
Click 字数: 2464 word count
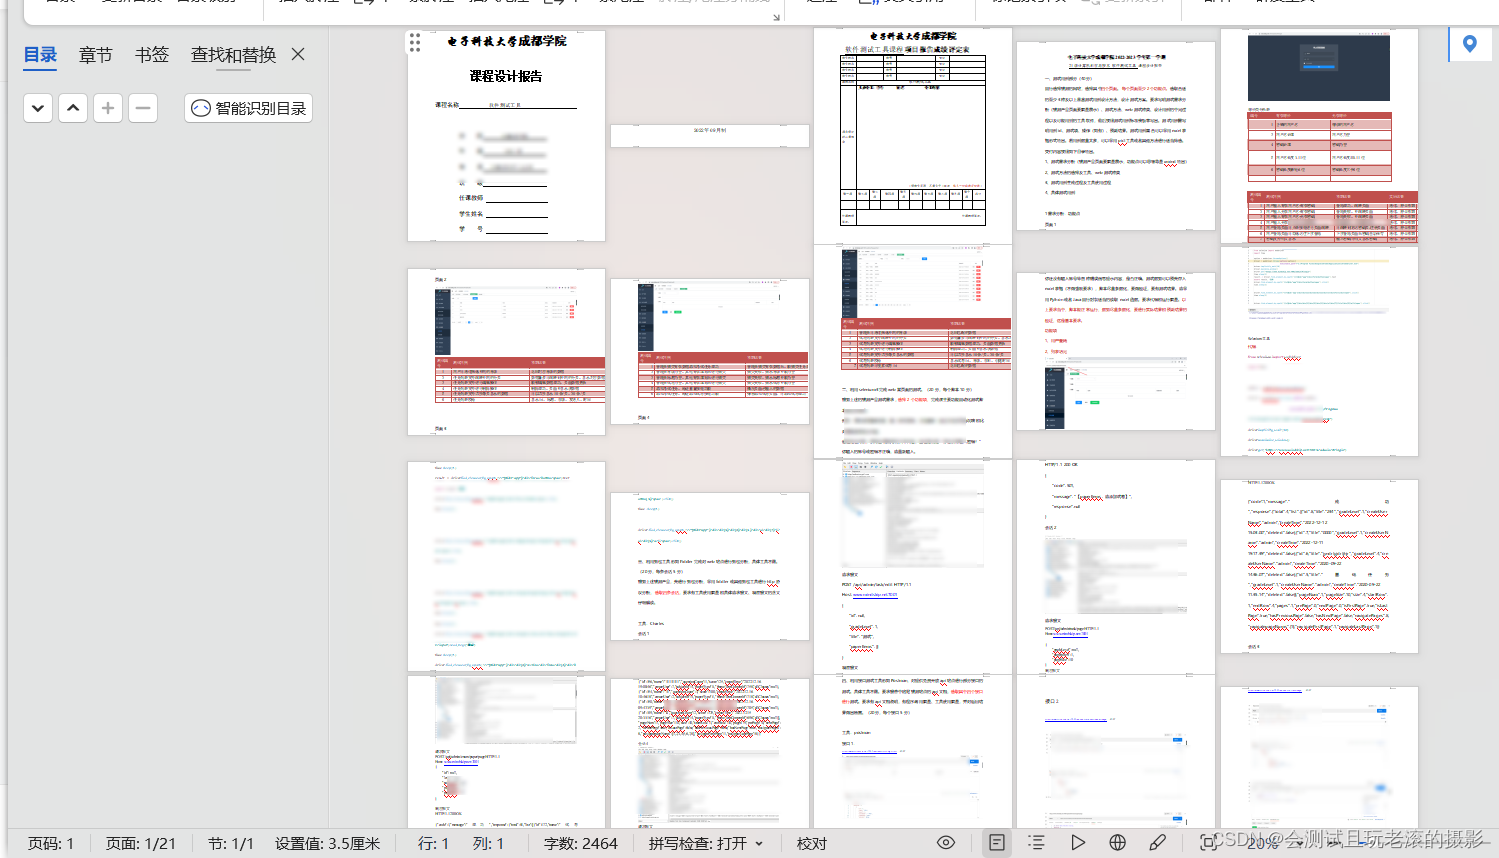[581, 843]
